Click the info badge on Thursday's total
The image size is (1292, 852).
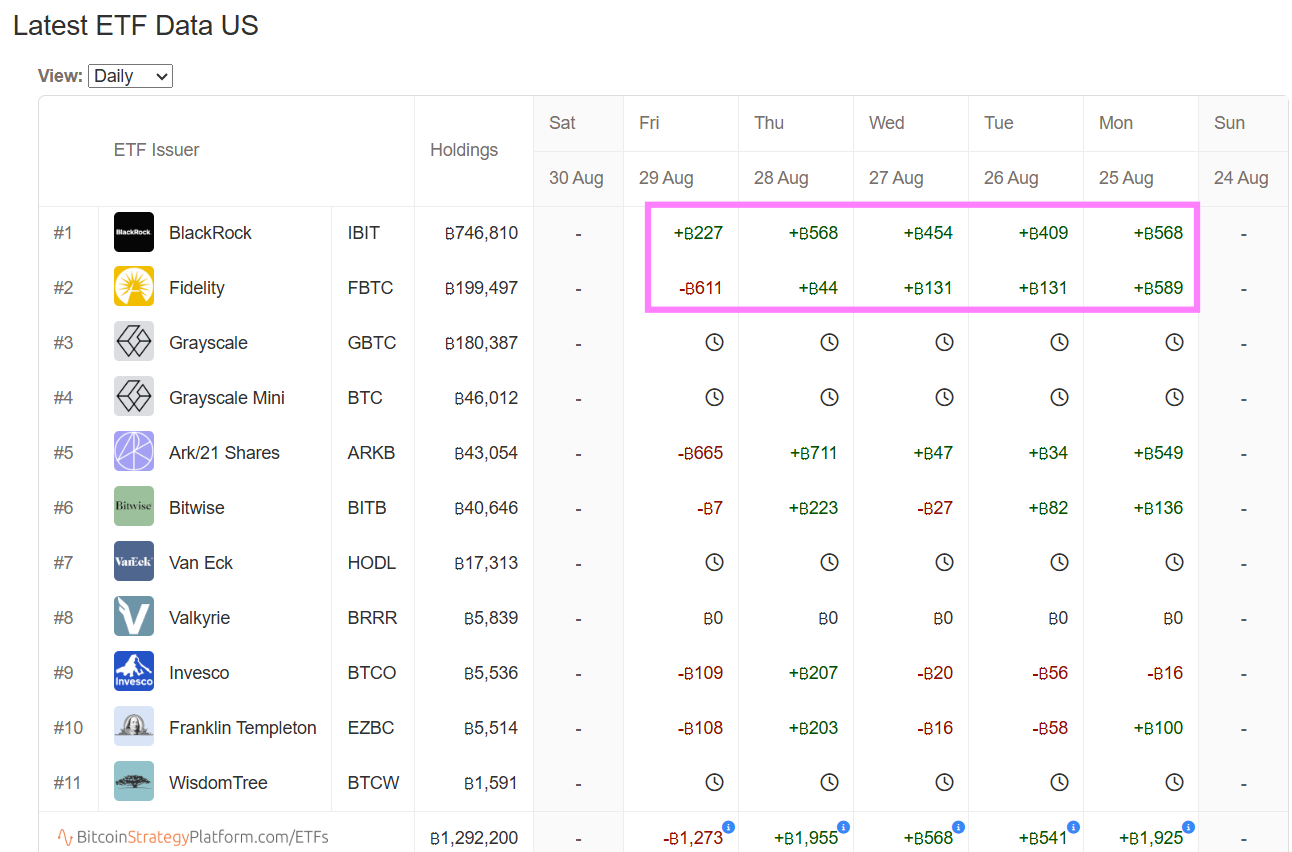tap(843, 827)
